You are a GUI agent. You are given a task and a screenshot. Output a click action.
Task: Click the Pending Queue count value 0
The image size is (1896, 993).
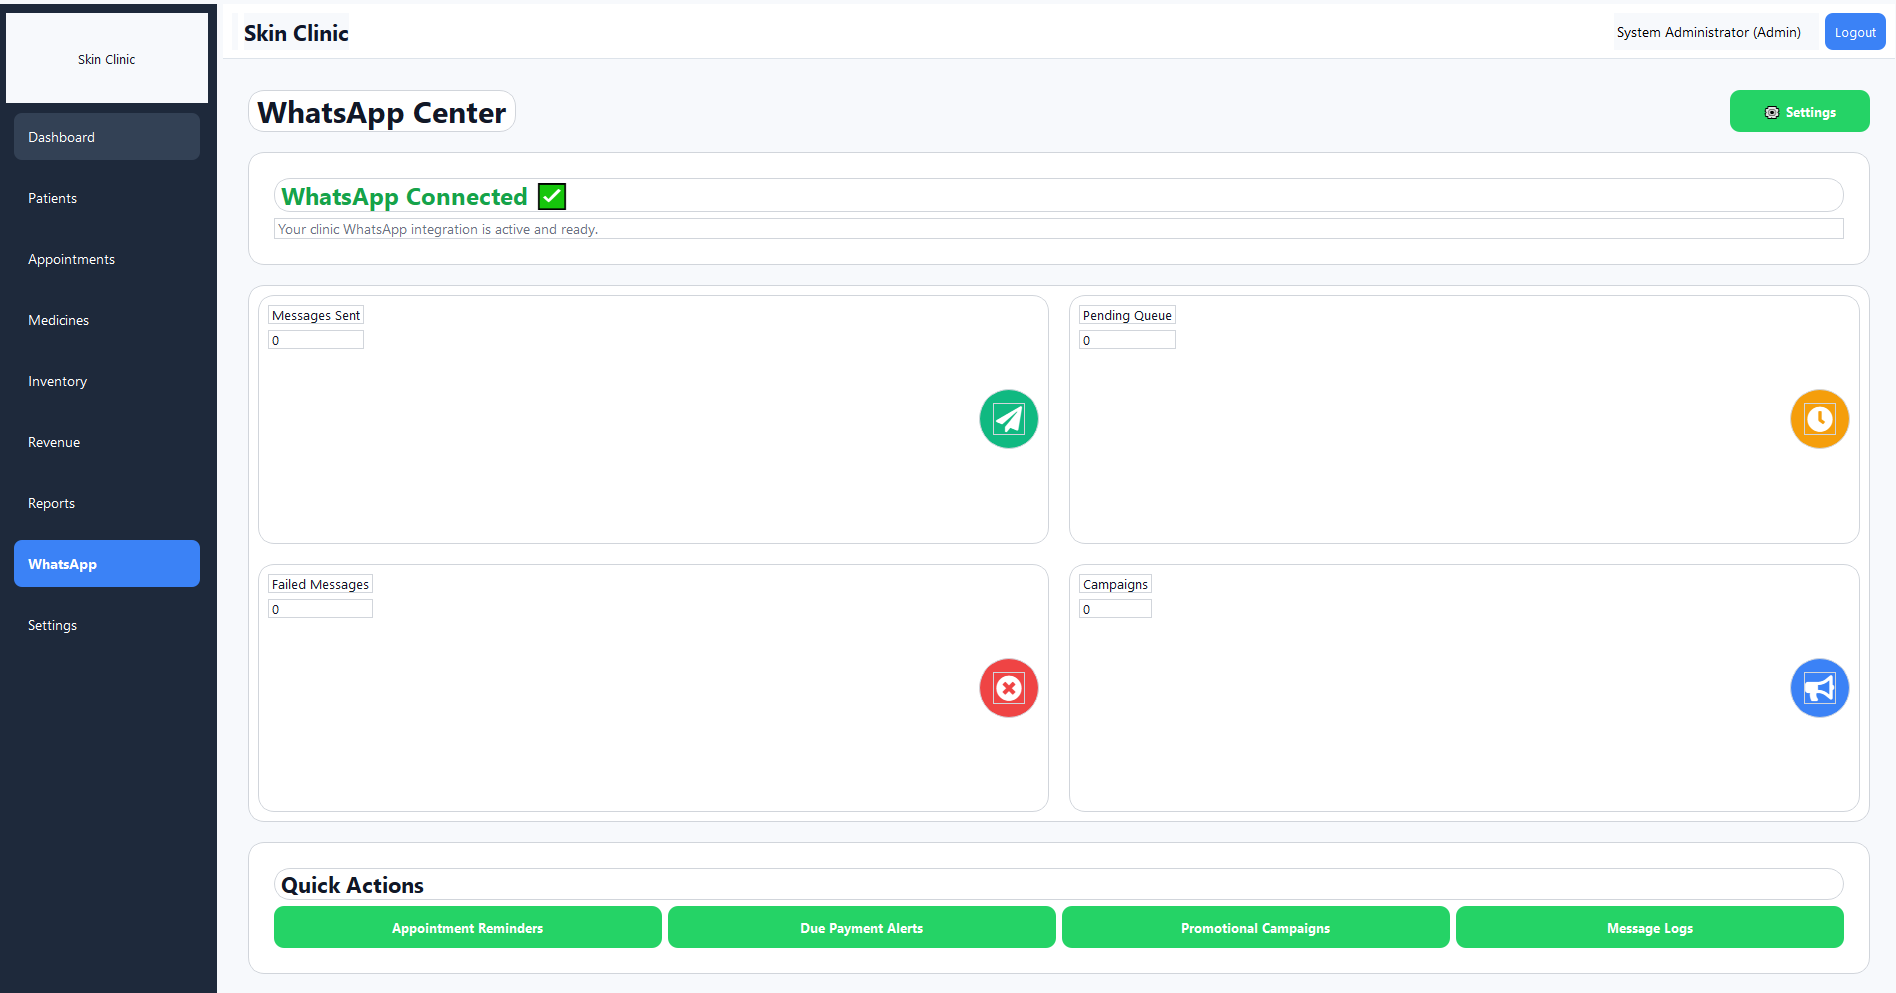tap(1127, 340)
